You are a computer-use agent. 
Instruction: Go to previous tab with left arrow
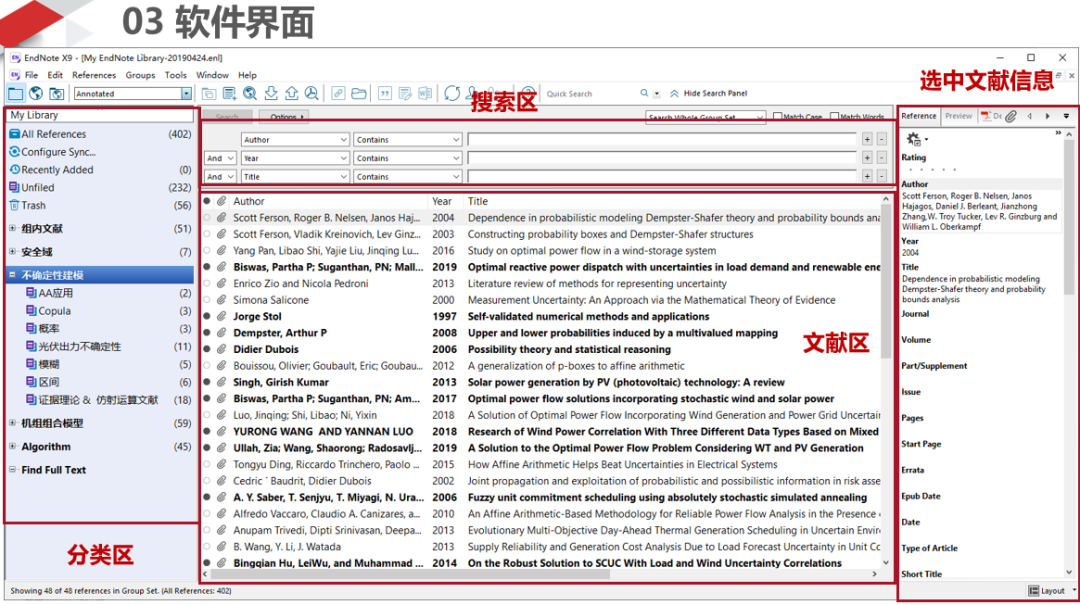1030,116
